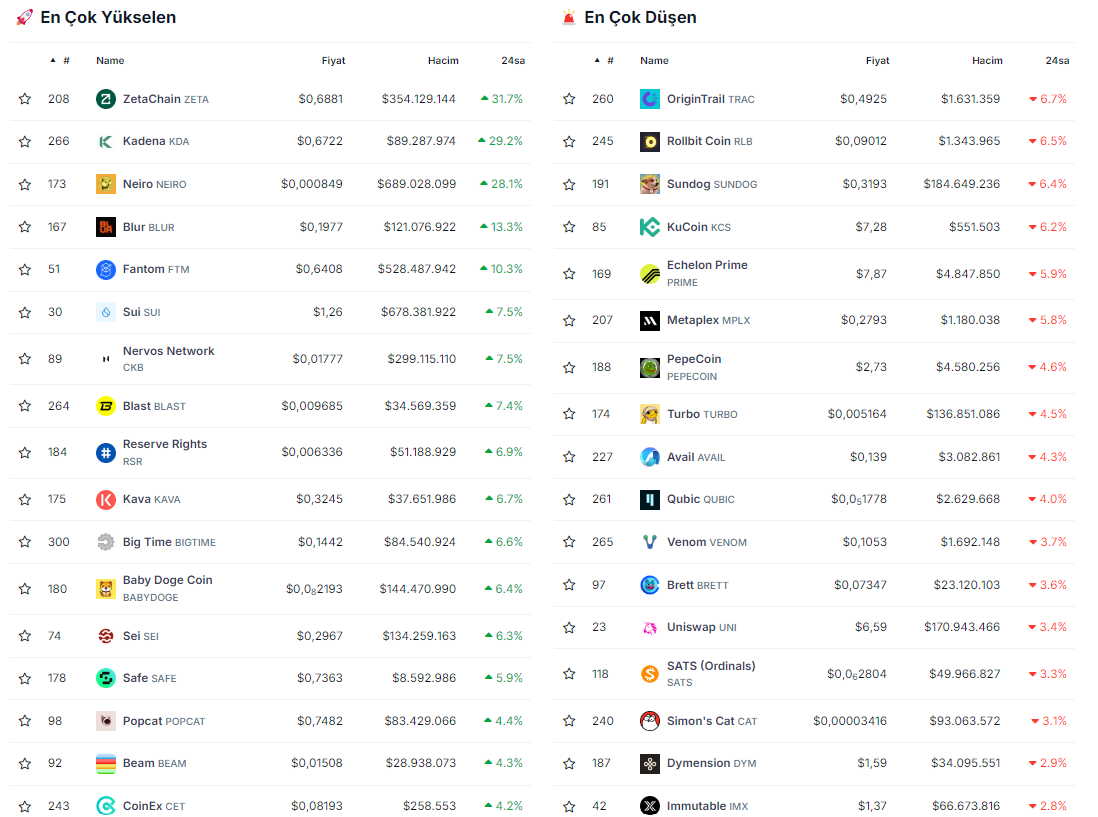Sort gainers table by Name column
The width and height of the screenshot is (1098, 817).
point(110,61)
